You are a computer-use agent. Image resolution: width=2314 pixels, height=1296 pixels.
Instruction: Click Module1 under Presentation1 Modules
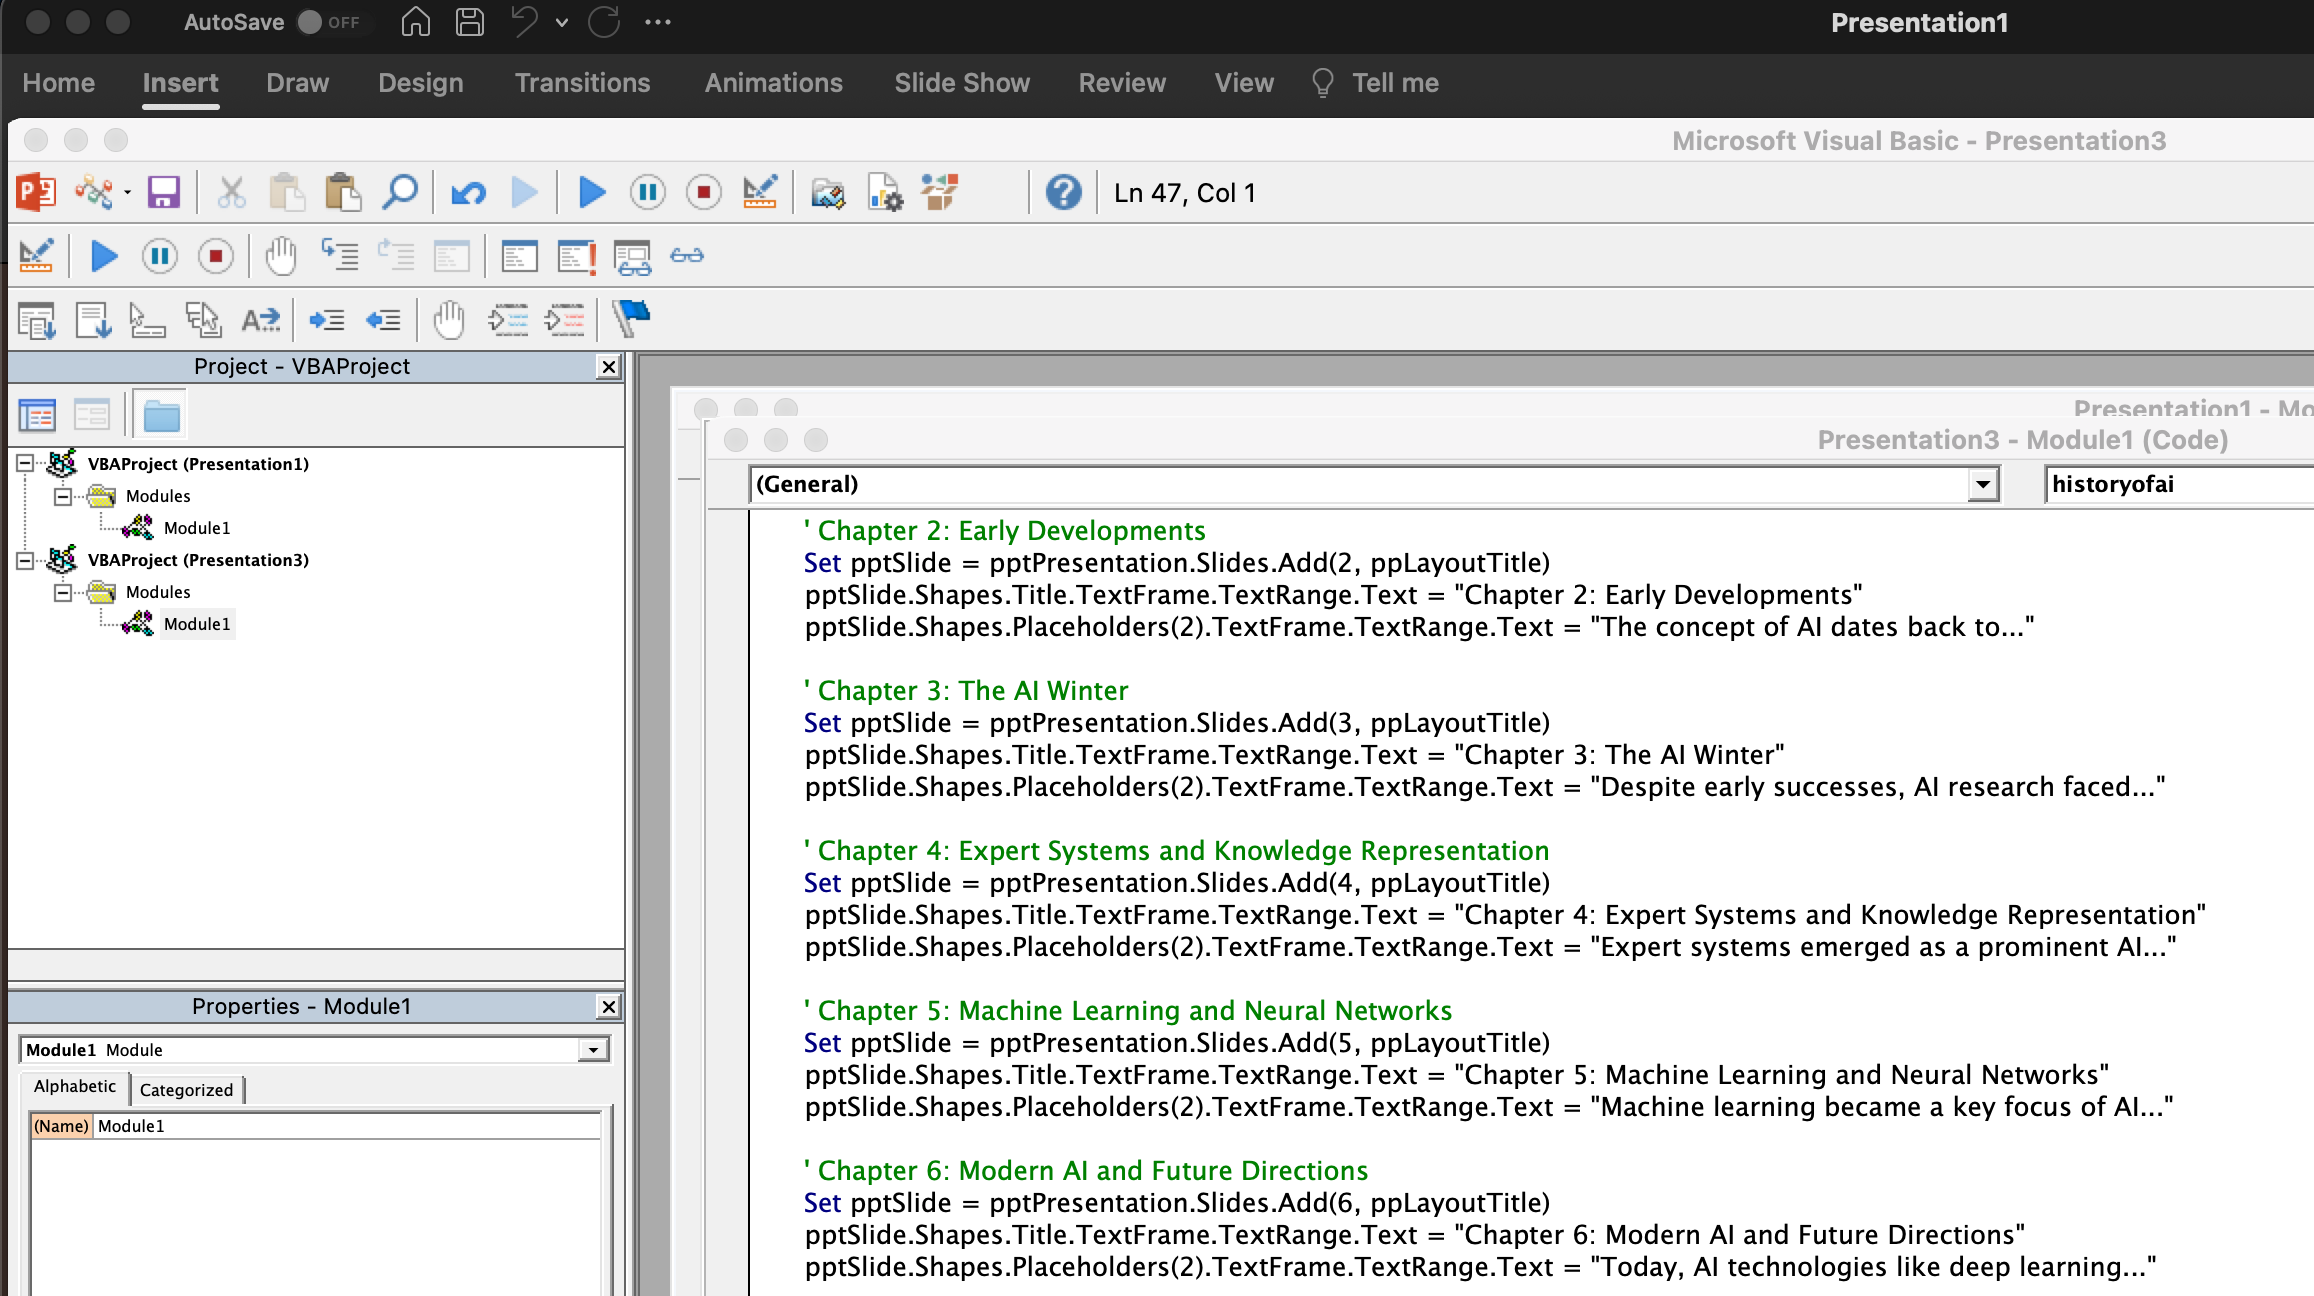194,526
